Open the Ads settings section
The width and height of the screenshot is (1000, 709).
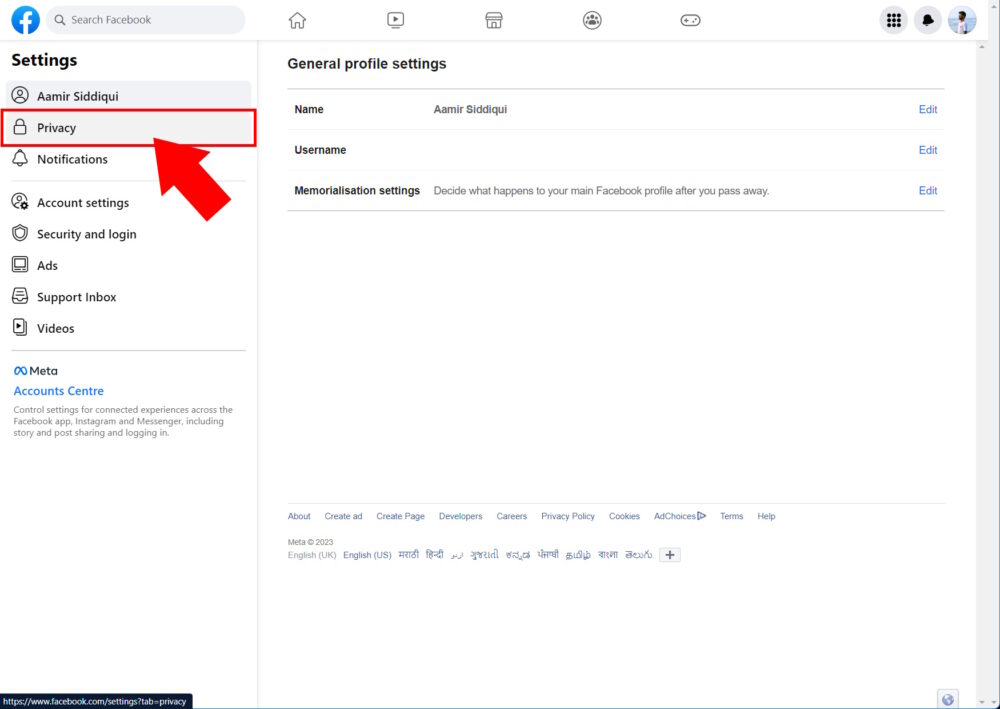pos(44,265)
